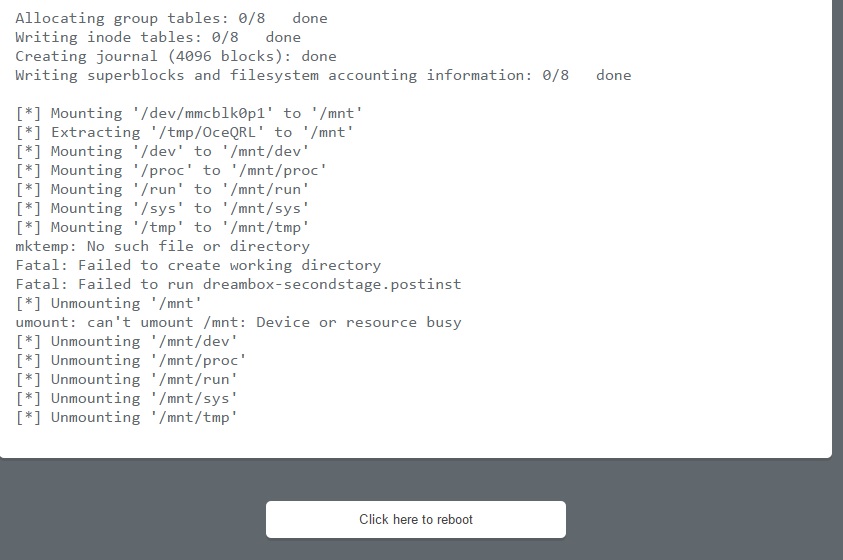Click the 'Allocating group tables' log line
The image size is (843, 560).
point(171,18)
